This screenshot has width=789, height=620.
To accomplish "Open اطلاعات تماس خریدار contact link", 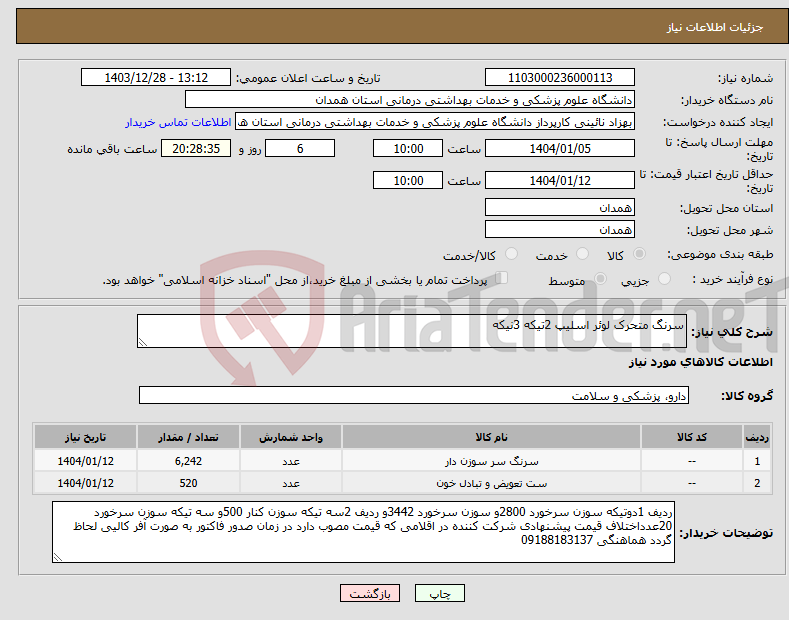I will tap(178, 122).
